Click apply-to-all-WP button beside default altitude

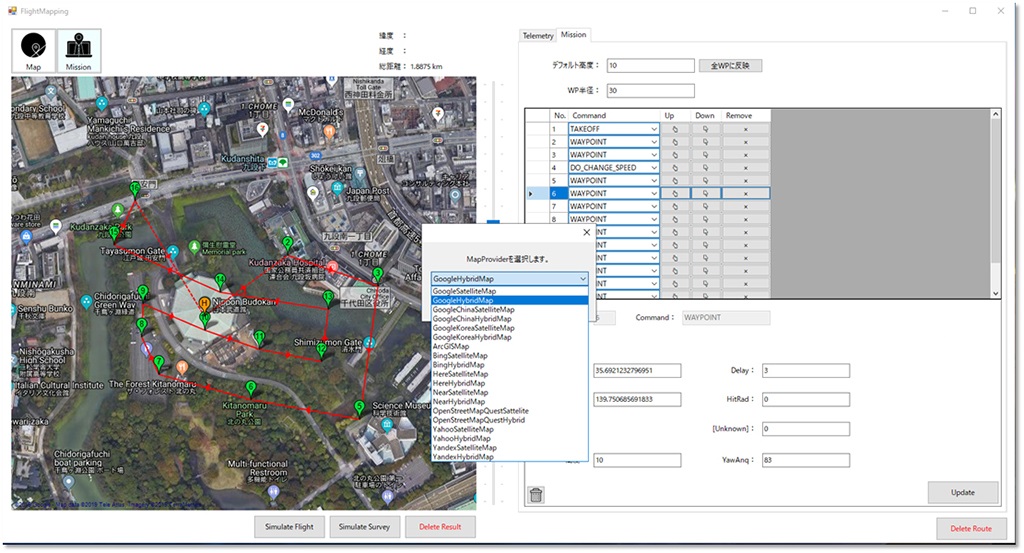coord(730,65)
